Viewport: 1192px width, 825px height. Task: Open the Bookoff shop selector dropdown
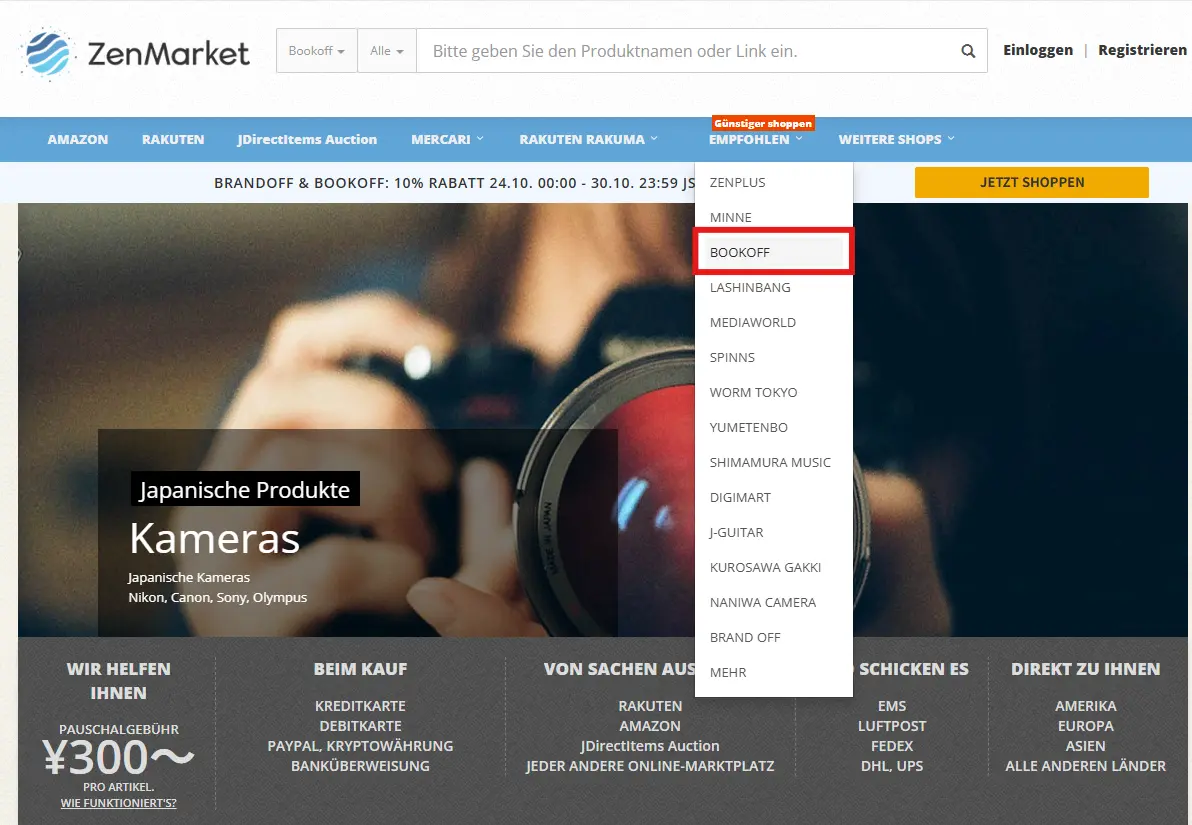click(x=316, y=51)
